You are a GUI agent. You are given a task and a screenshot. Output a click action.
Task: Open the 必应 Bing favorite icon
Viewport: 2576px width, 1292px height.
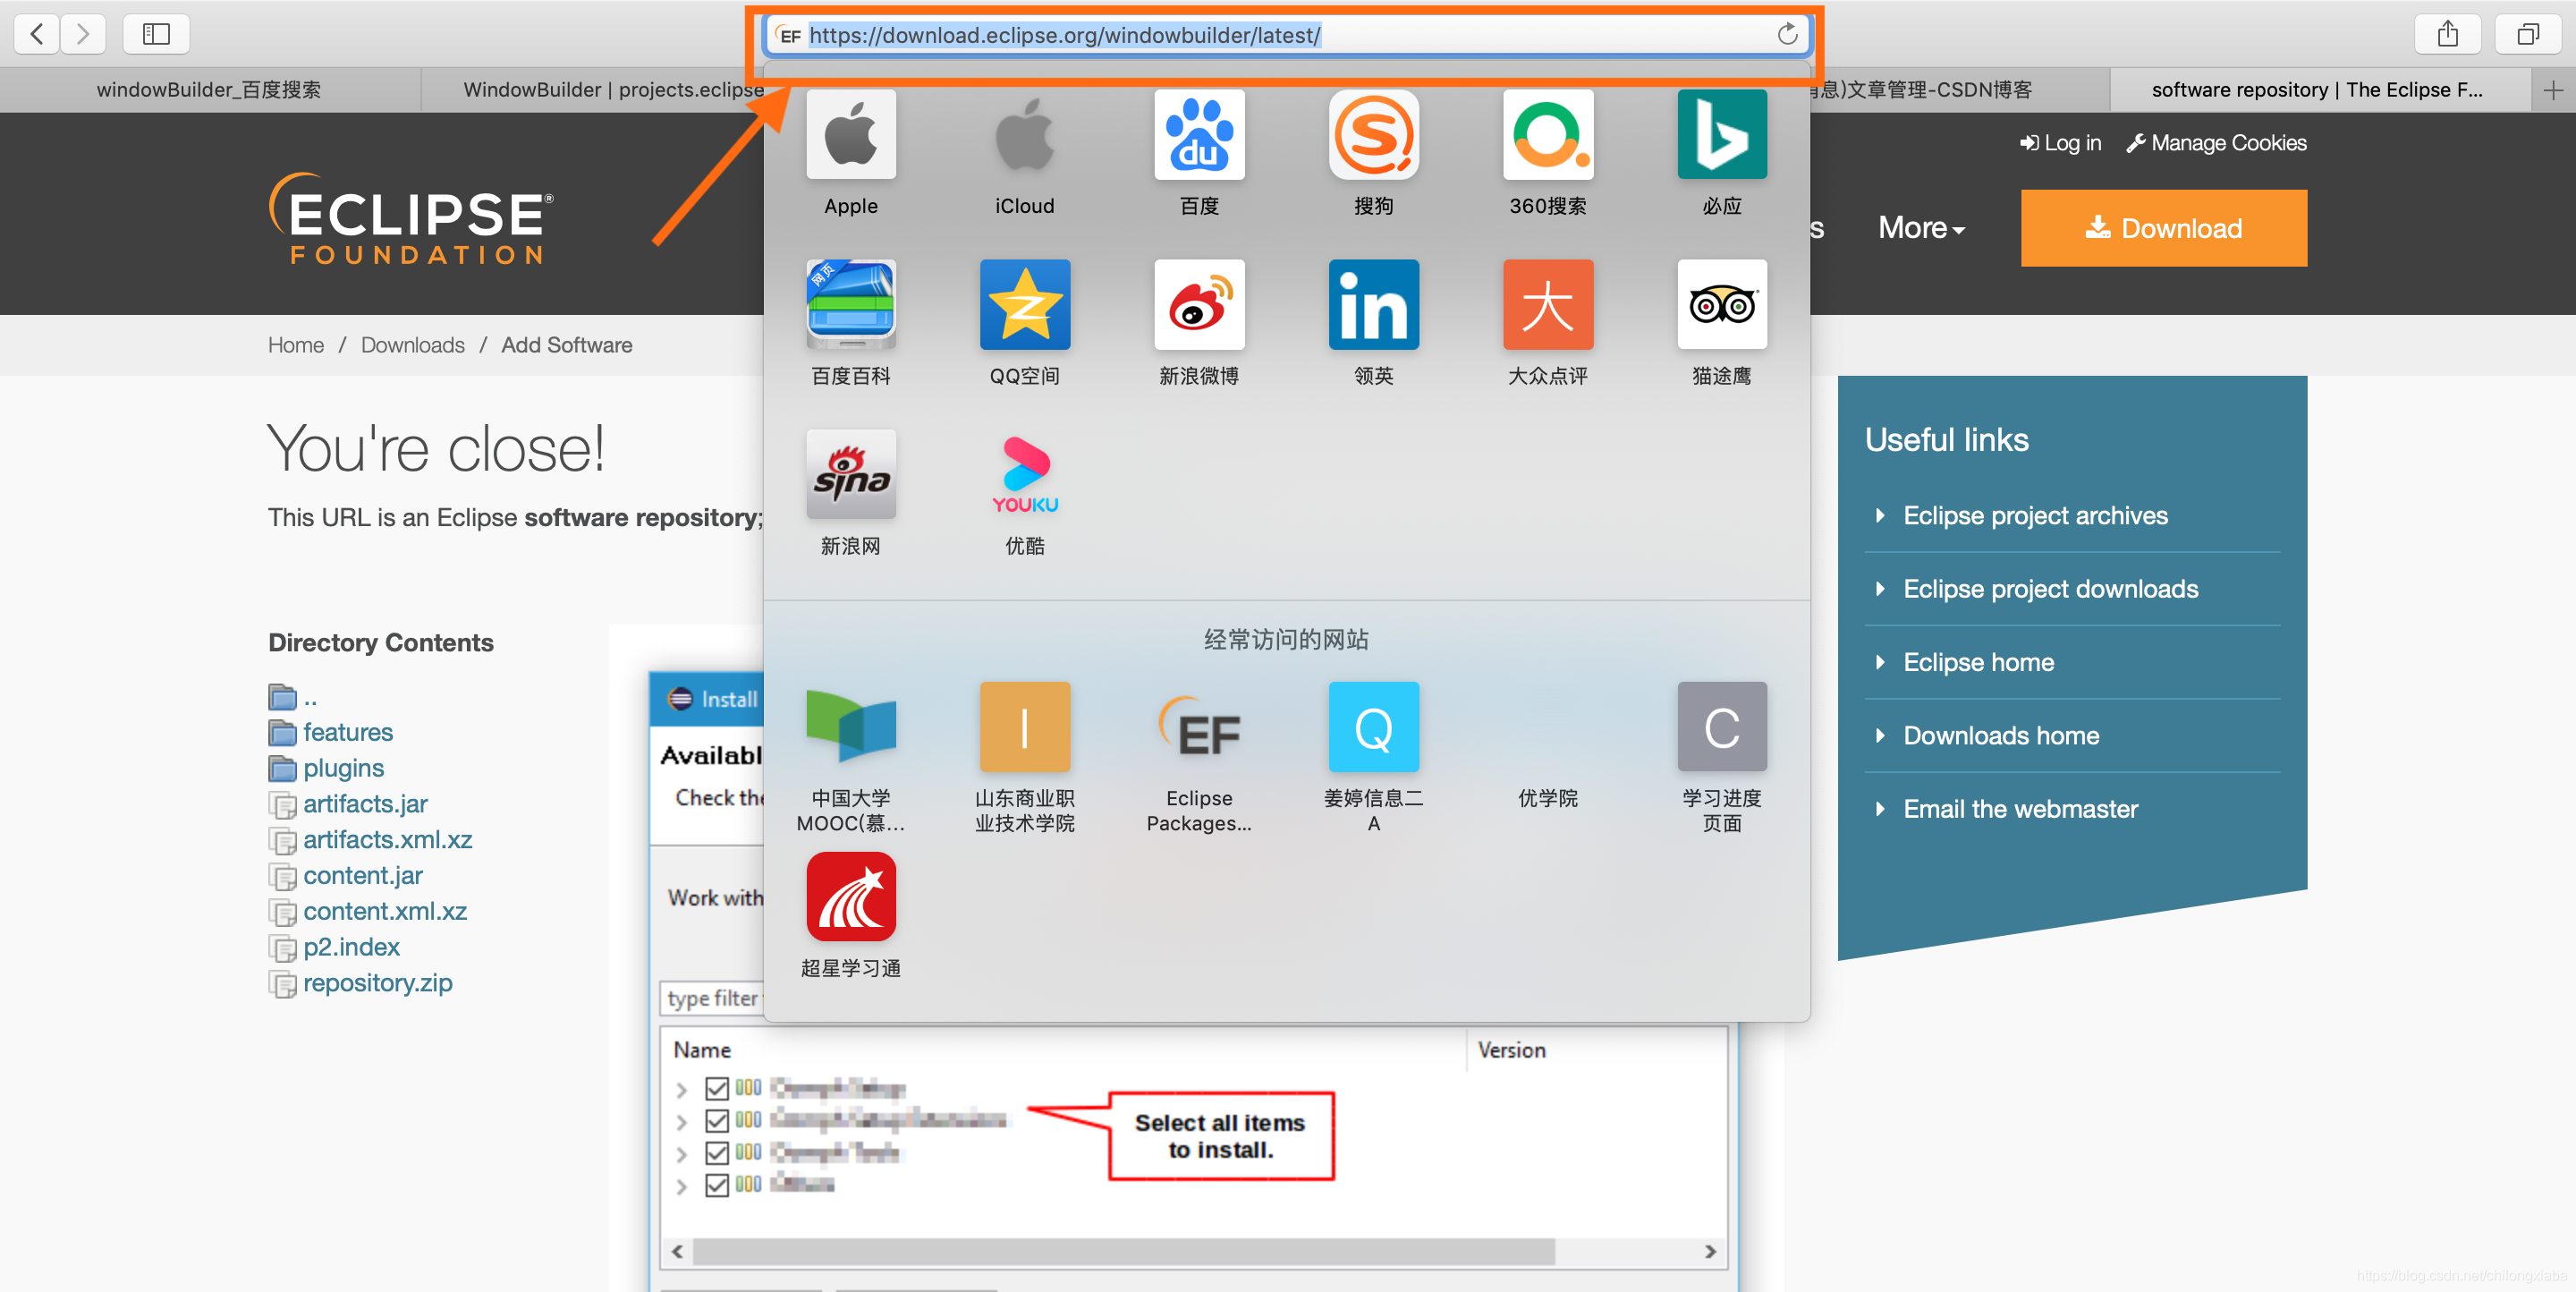(x=1722, y=135)
